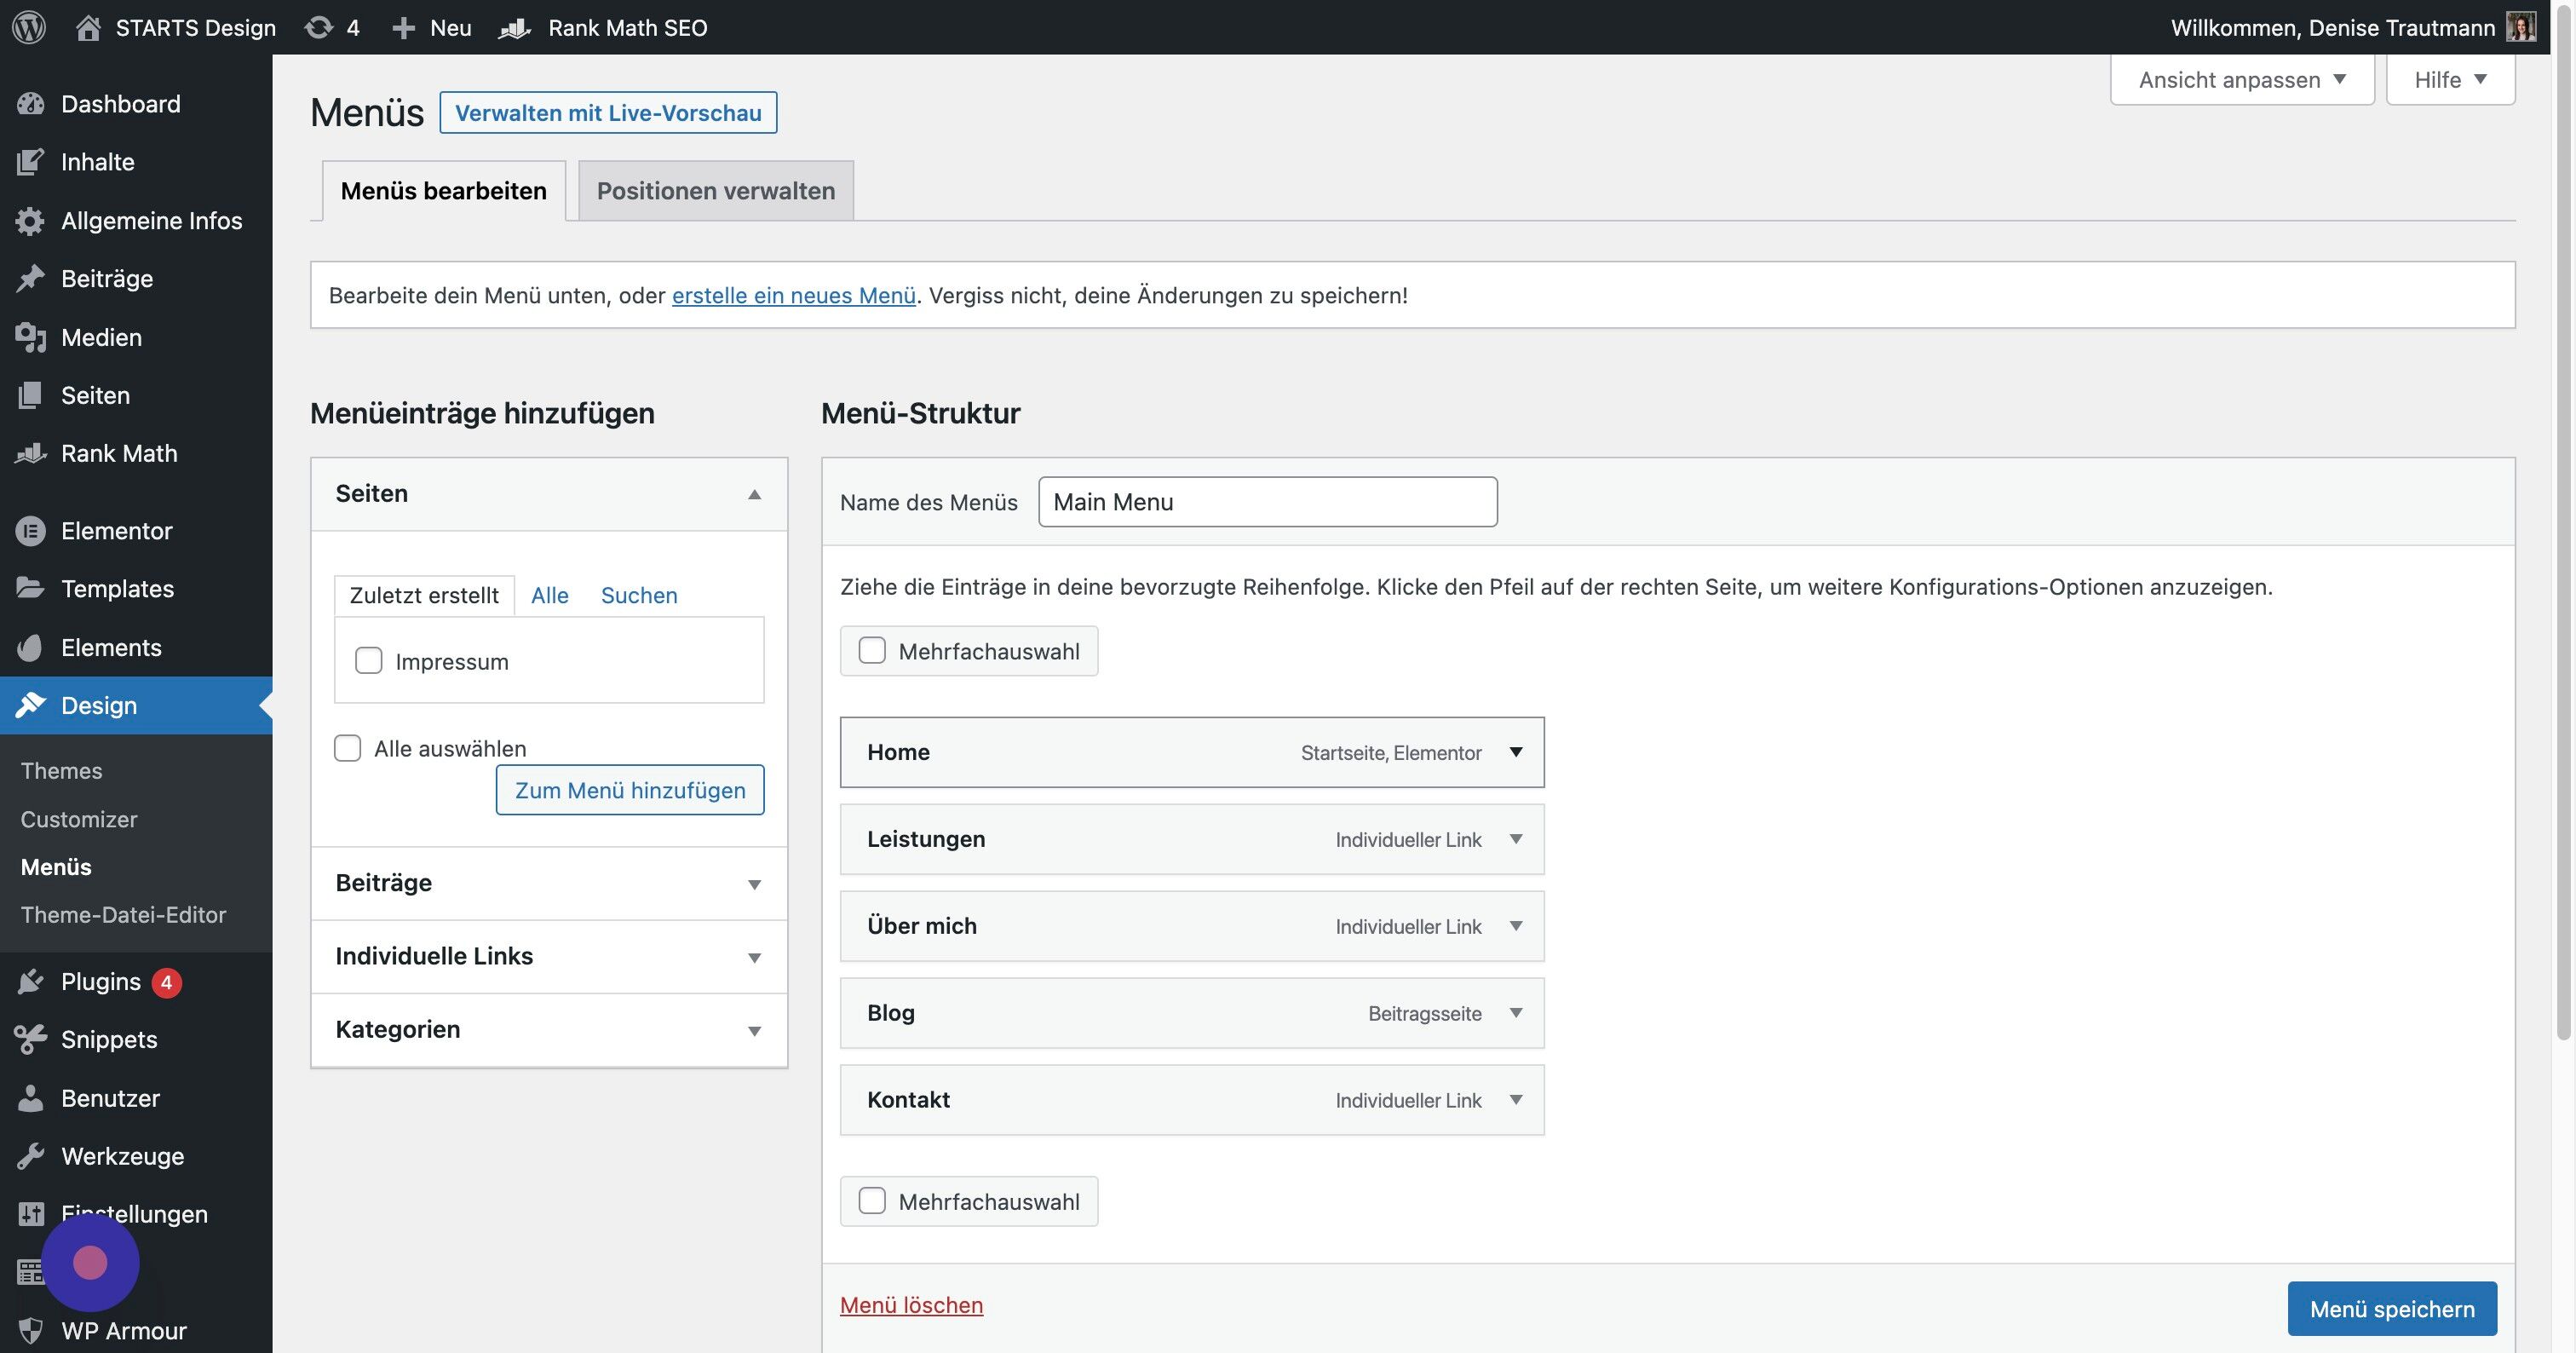Click the plus icon next to Neu

tap(403, 28)
